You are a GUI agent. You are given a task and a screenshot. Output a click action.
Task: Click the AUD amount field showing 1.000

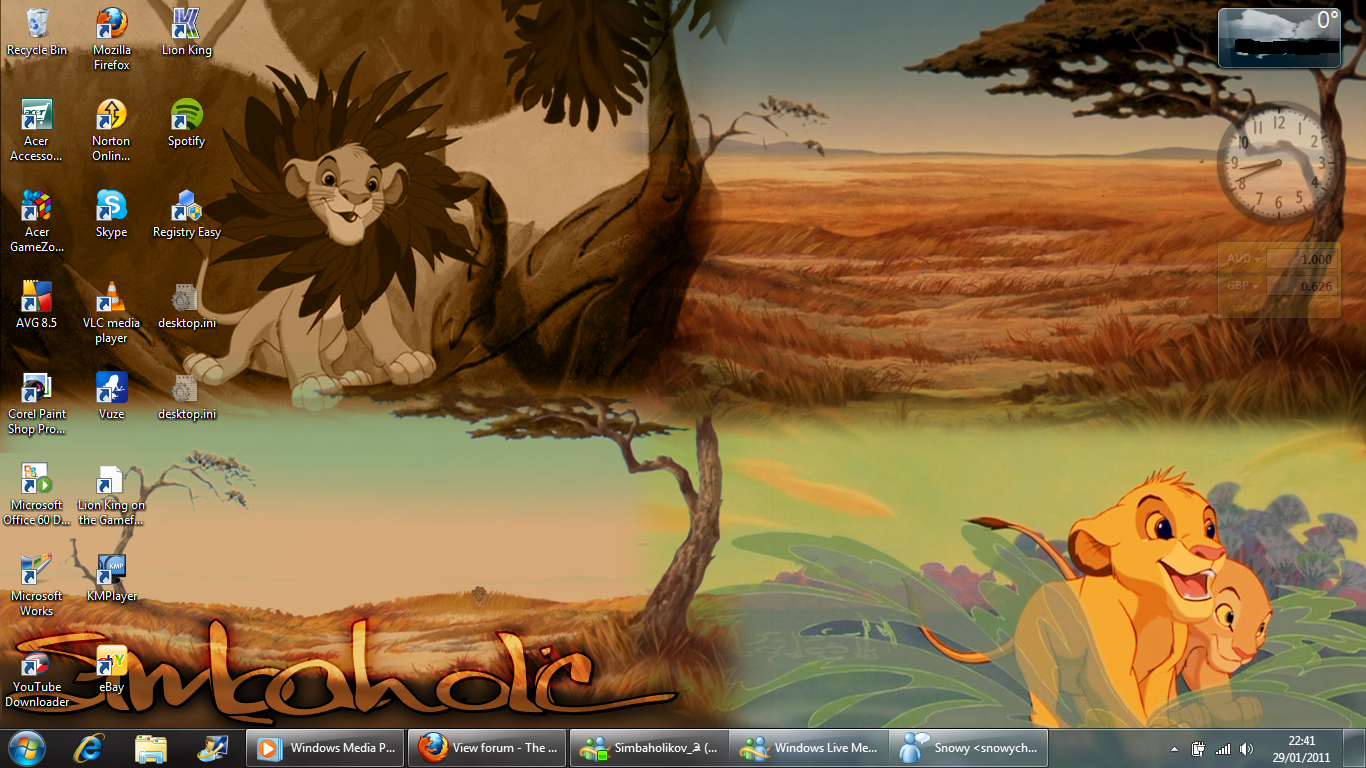tap(1300, 259)
